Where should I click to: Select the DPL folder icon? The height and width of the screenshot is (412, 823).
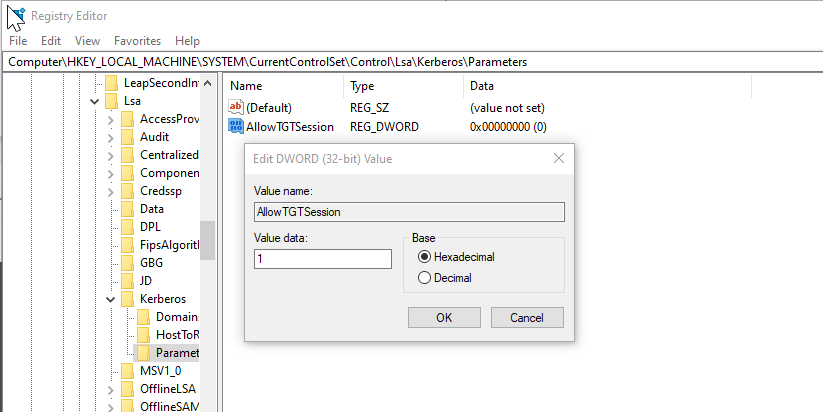[x=128, y=227]
